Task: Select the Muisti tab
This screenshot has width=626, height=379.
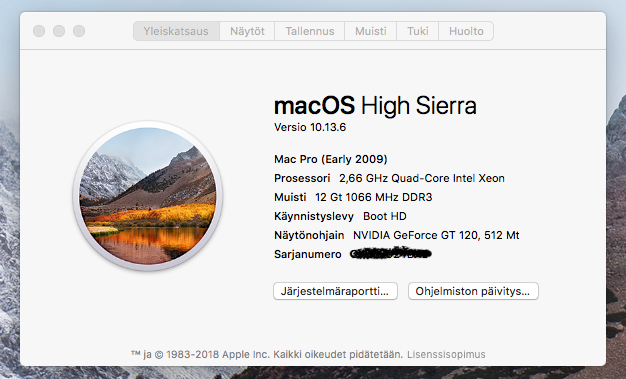Action: 370,31
